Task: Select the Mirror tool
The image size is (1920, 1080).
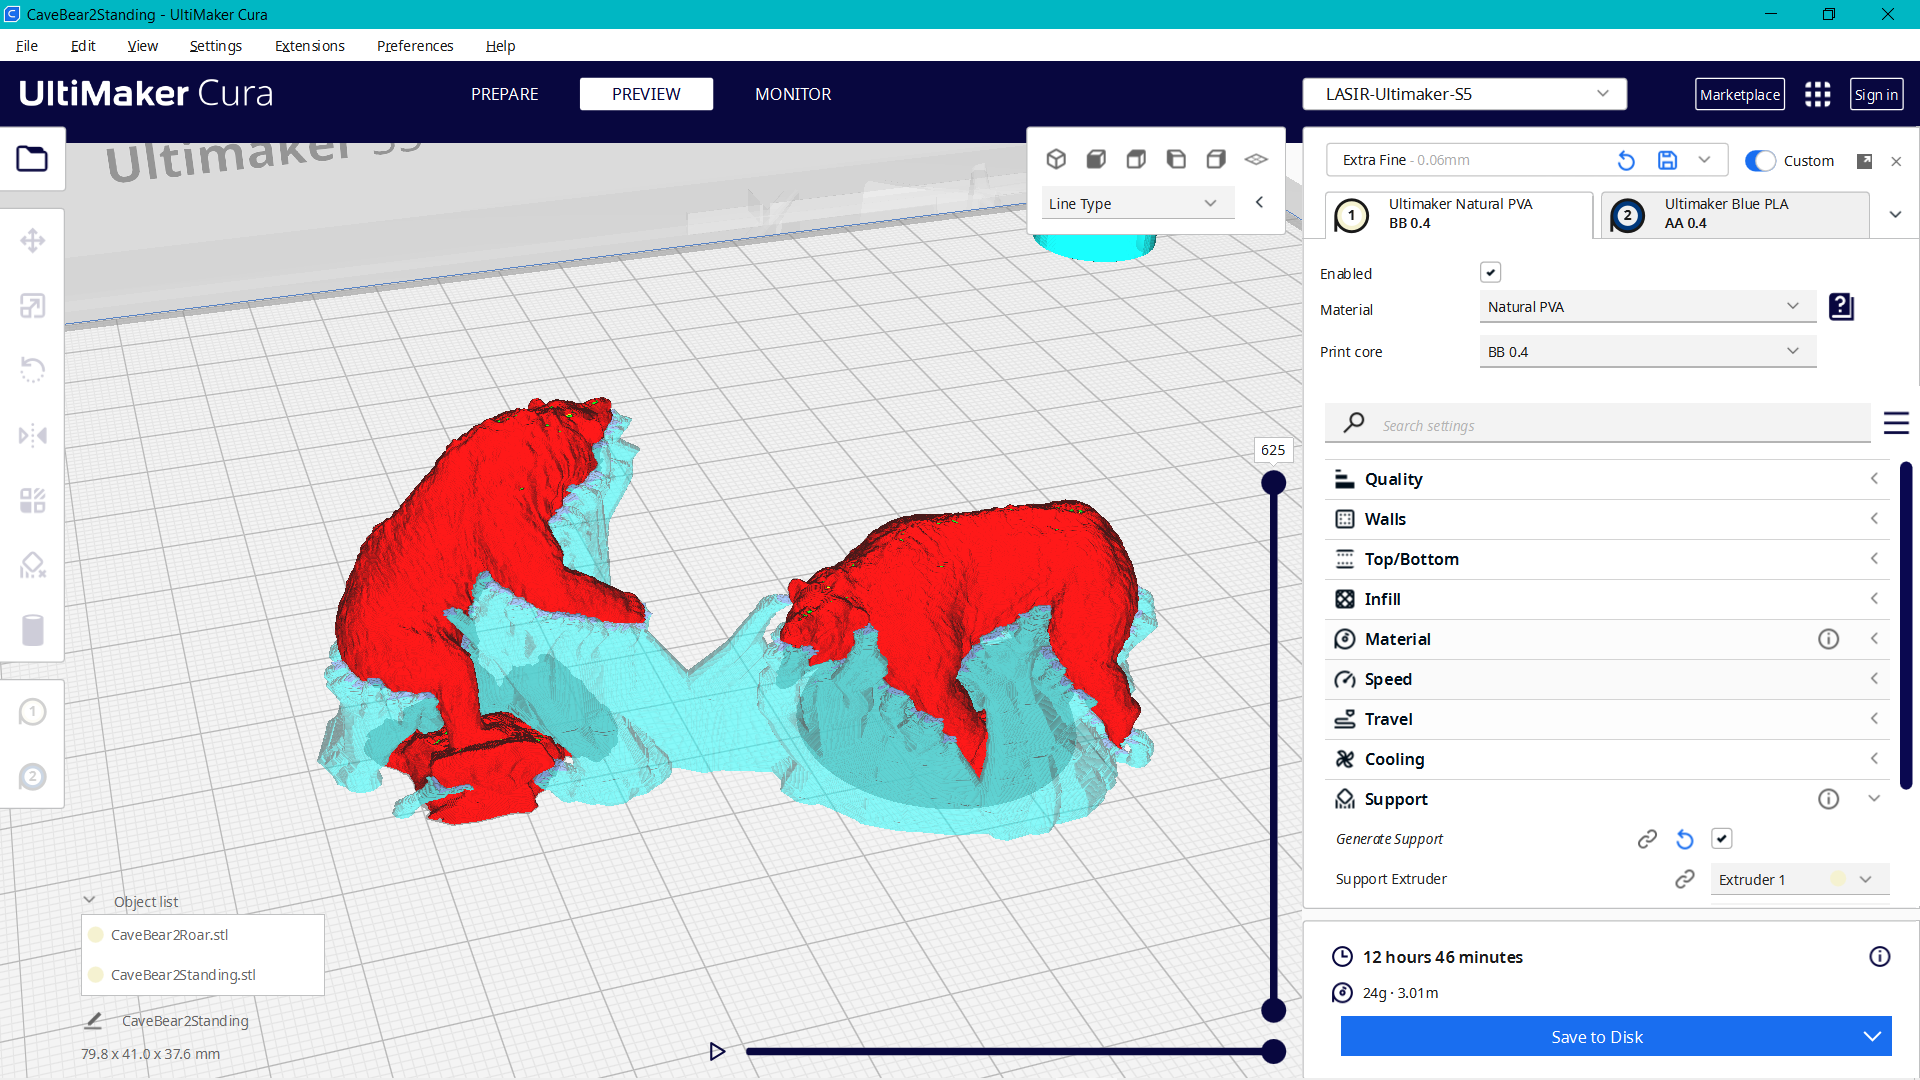Action: (33, 435)
